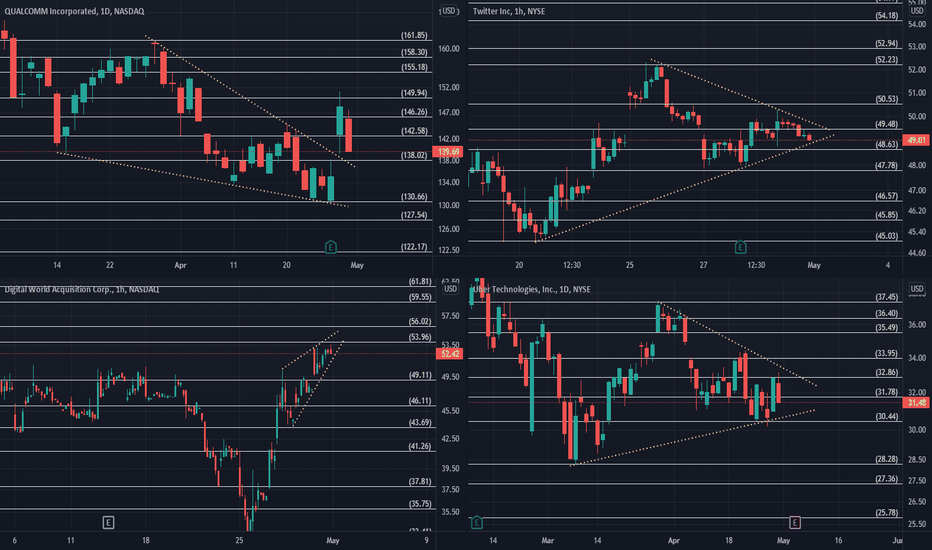The image size is (932, 550).
Task: Select the (35.49) level label
Action: pyautogui.click(x=887, y=328)
